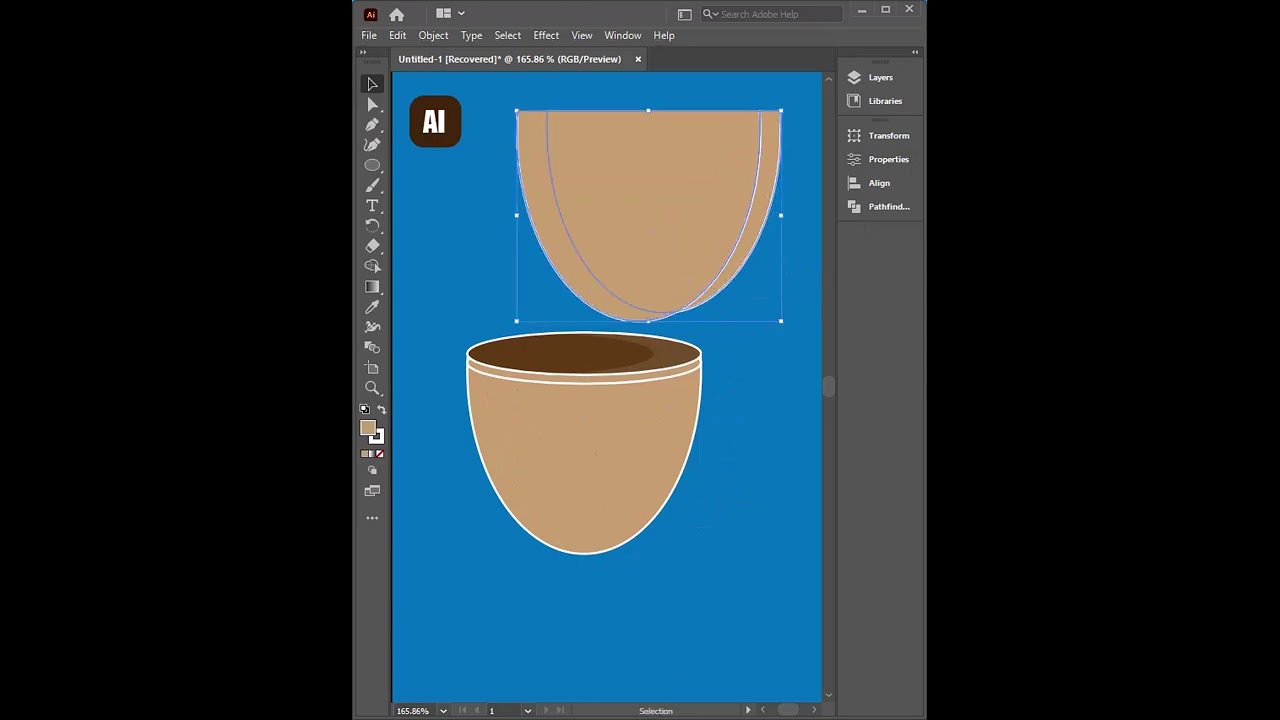The height and width of the screenshot is (720, 1280).
Task: Click the Switch Workspace icon
Action: [684, 14]
